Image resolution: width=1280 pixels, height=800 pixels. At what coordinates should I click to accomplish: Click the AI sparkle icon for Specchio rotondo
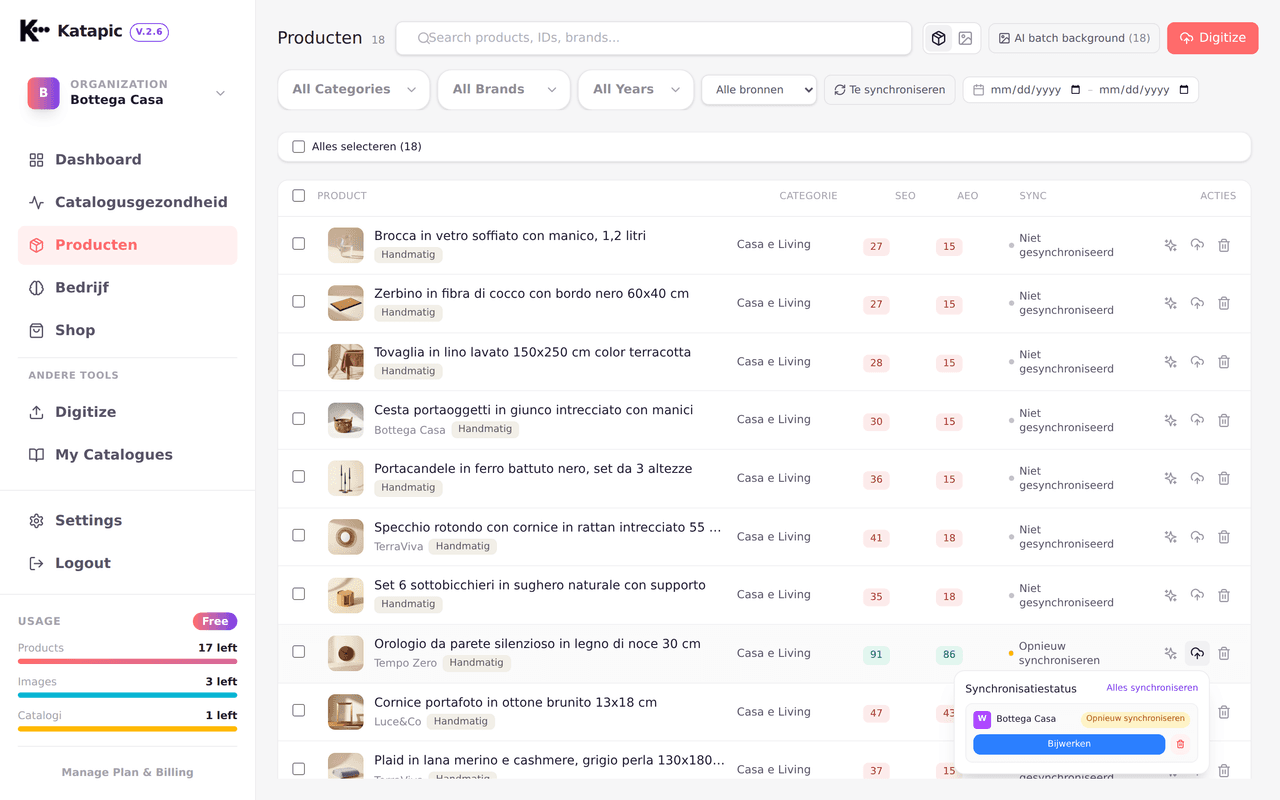1170,537
